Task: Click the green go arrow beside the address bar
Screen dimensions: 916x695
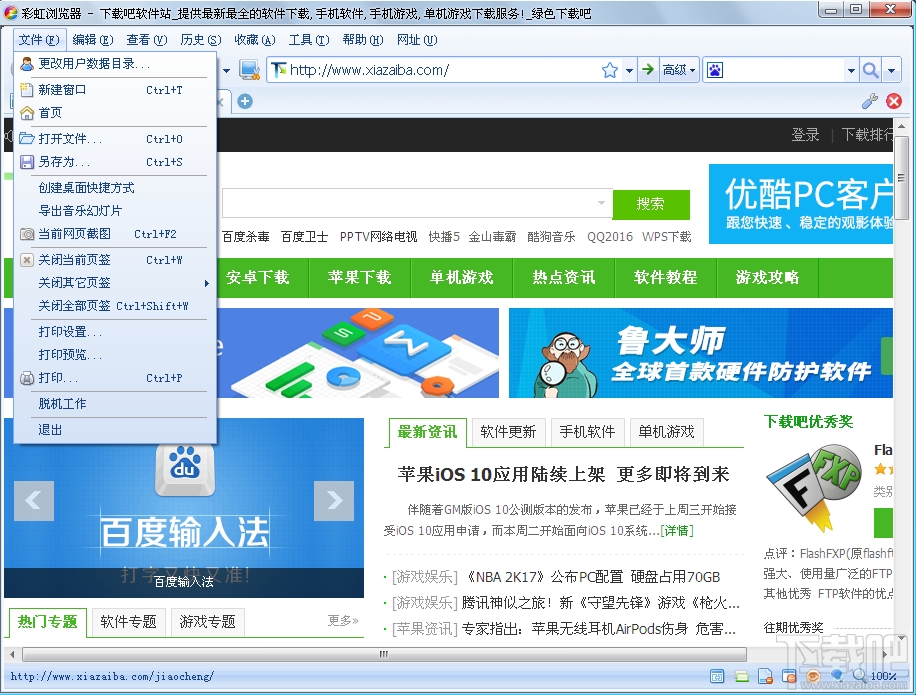Action: click(x=648, y=69)
